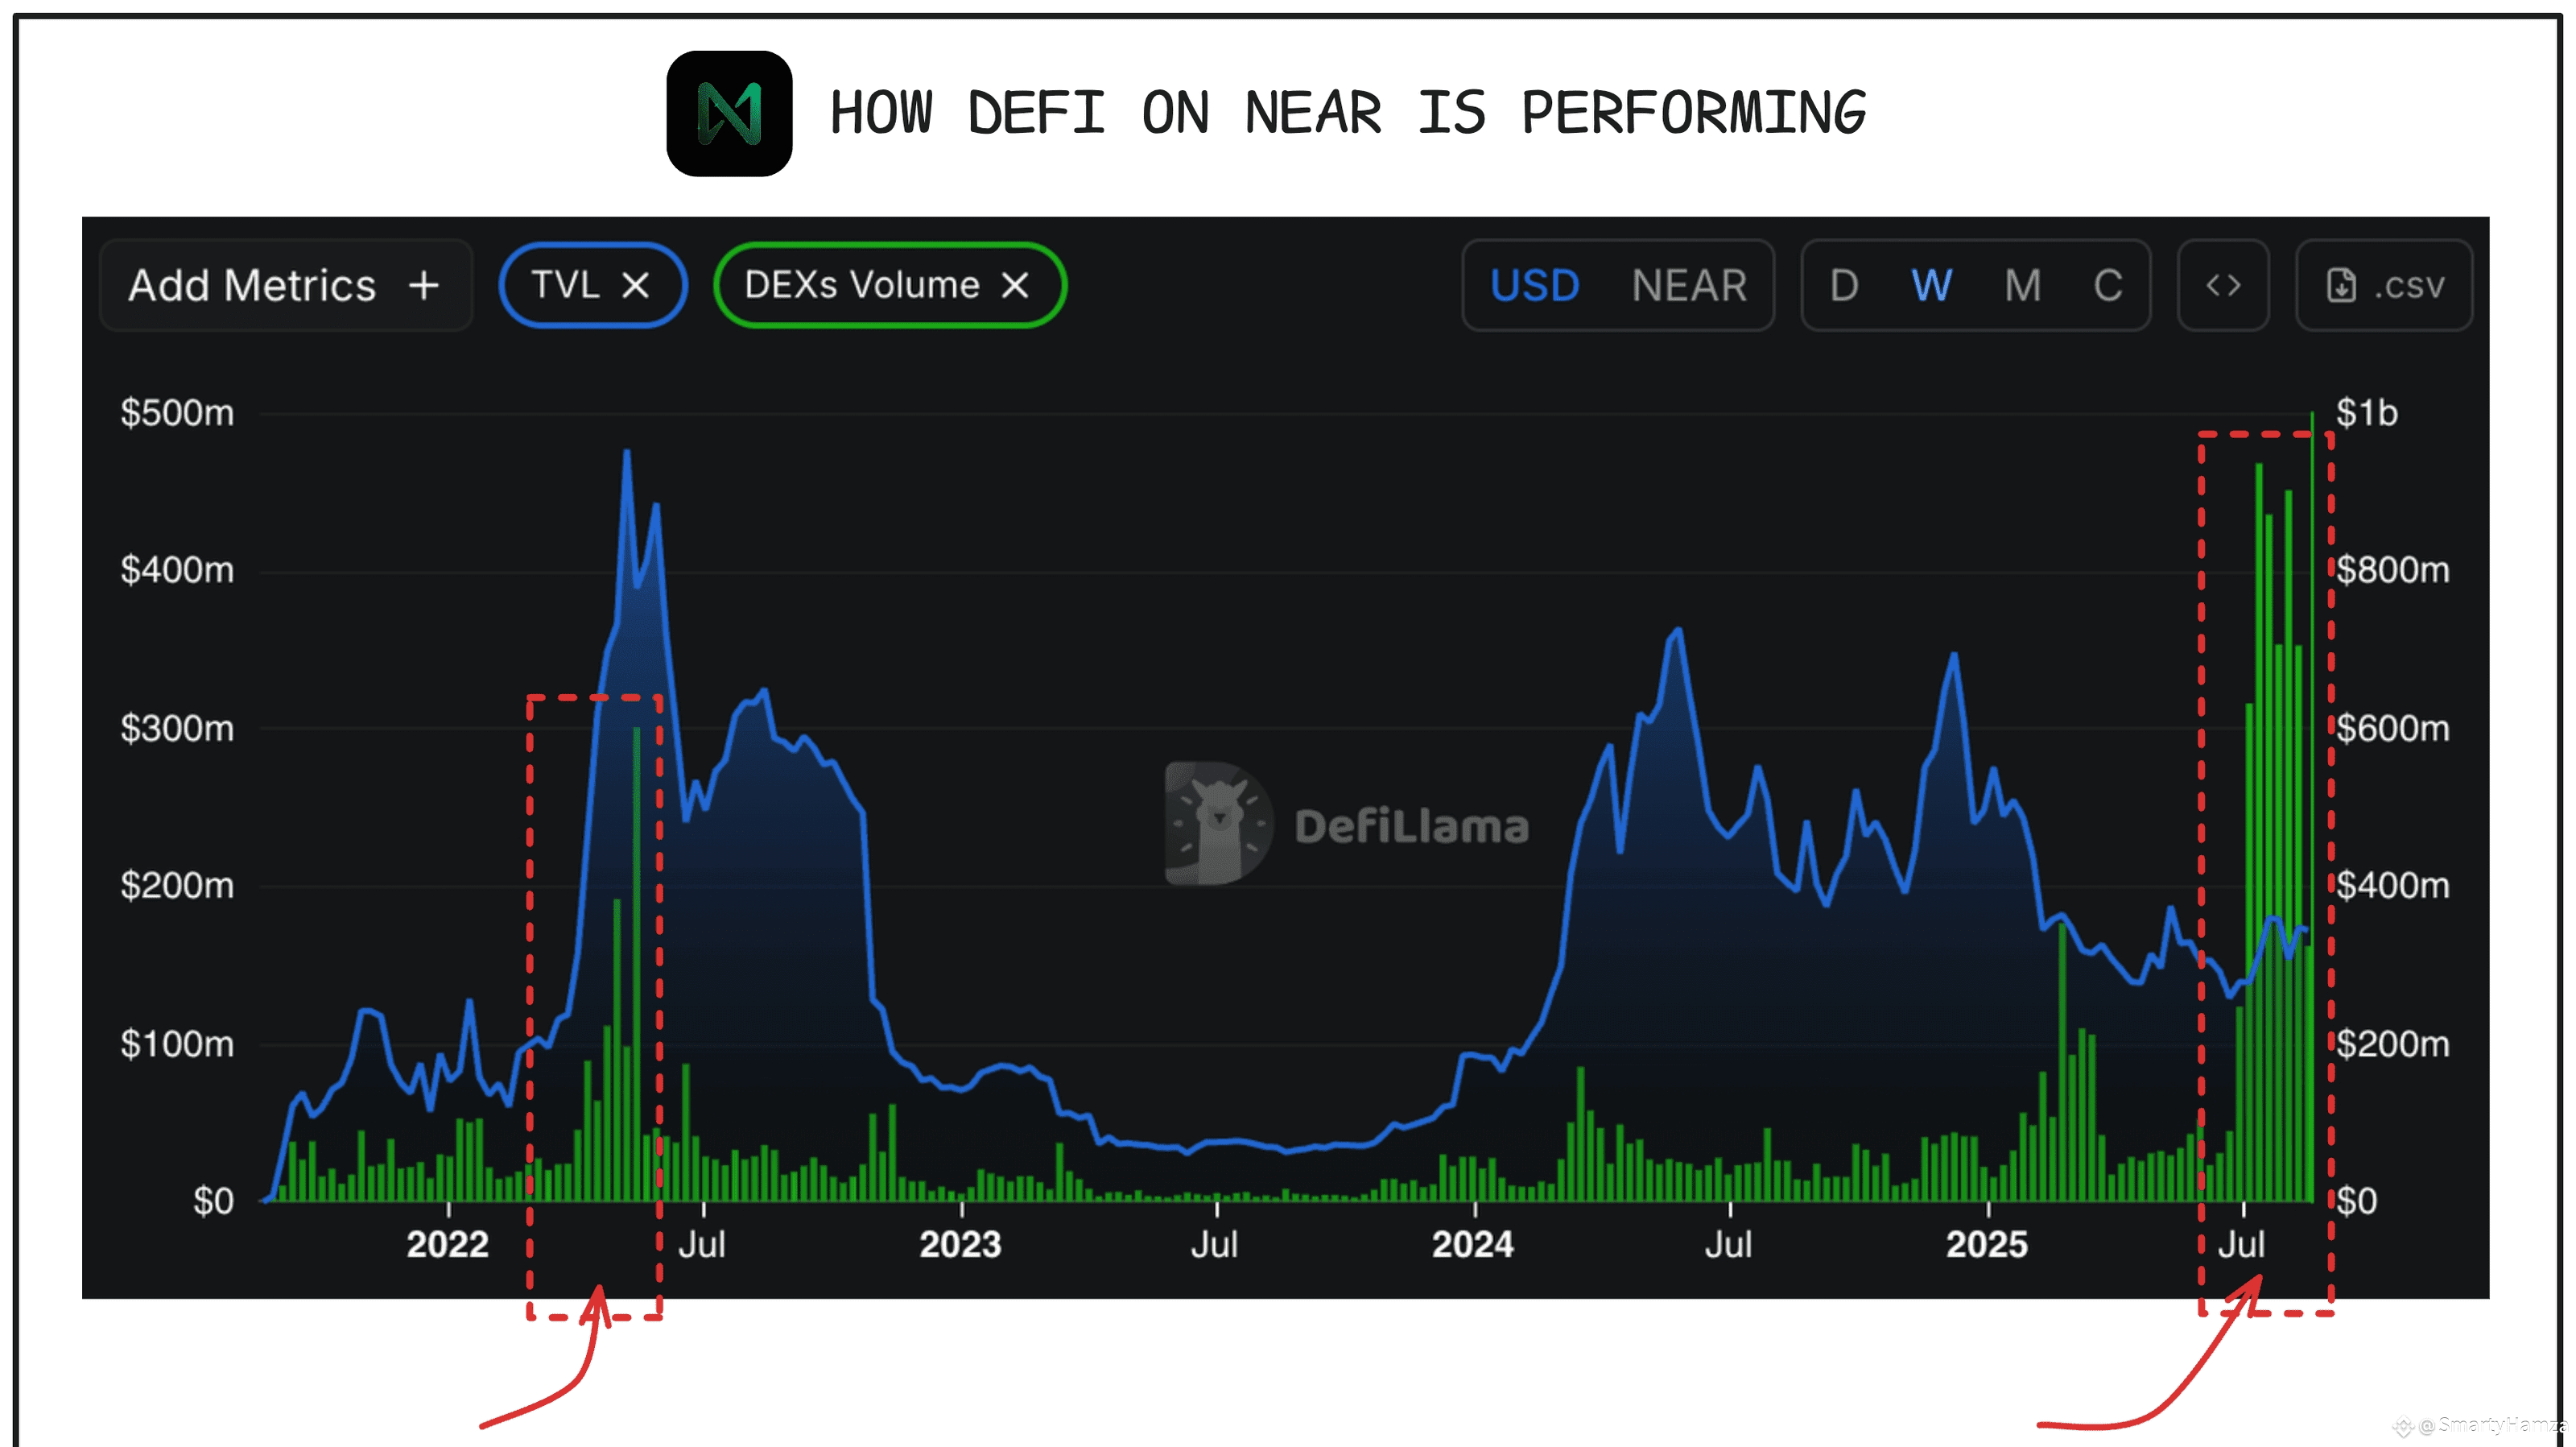Switch currency denomination to NEAR
The width and height of the screenshot is (2576, 1447).
[x=1689, y=286]
